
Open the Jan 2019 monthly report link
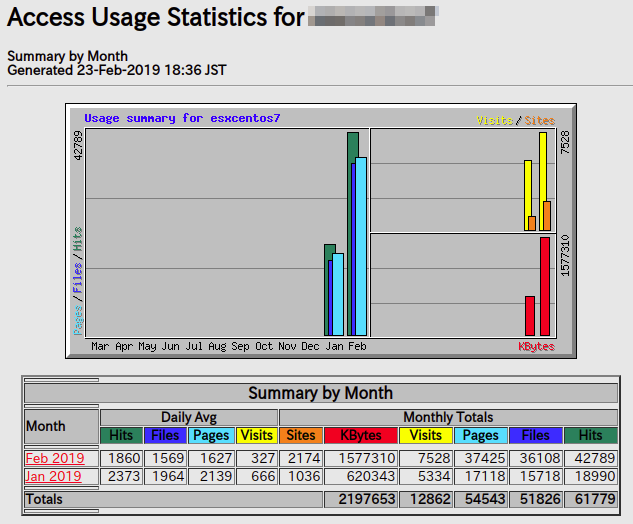(54, 477)
